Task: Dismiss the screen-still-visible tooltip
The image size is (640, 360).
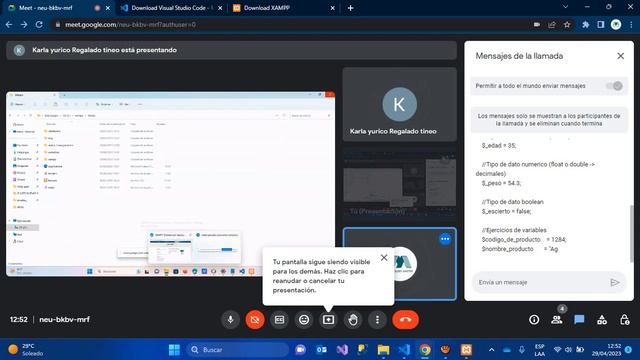Action: click(x=384, y=258)
